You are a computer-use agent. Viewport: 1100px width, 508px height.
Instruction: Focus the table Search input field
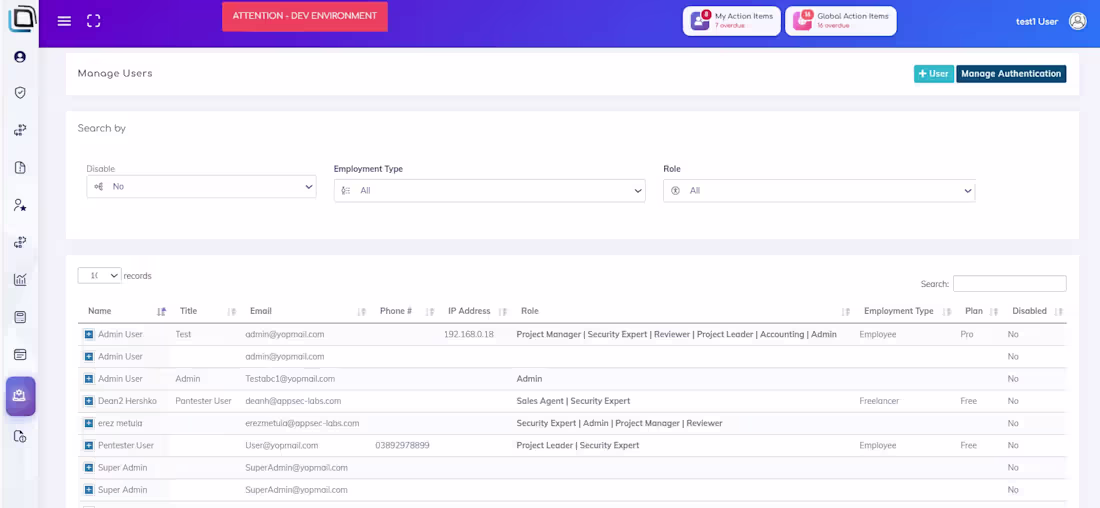[1010, 283]
